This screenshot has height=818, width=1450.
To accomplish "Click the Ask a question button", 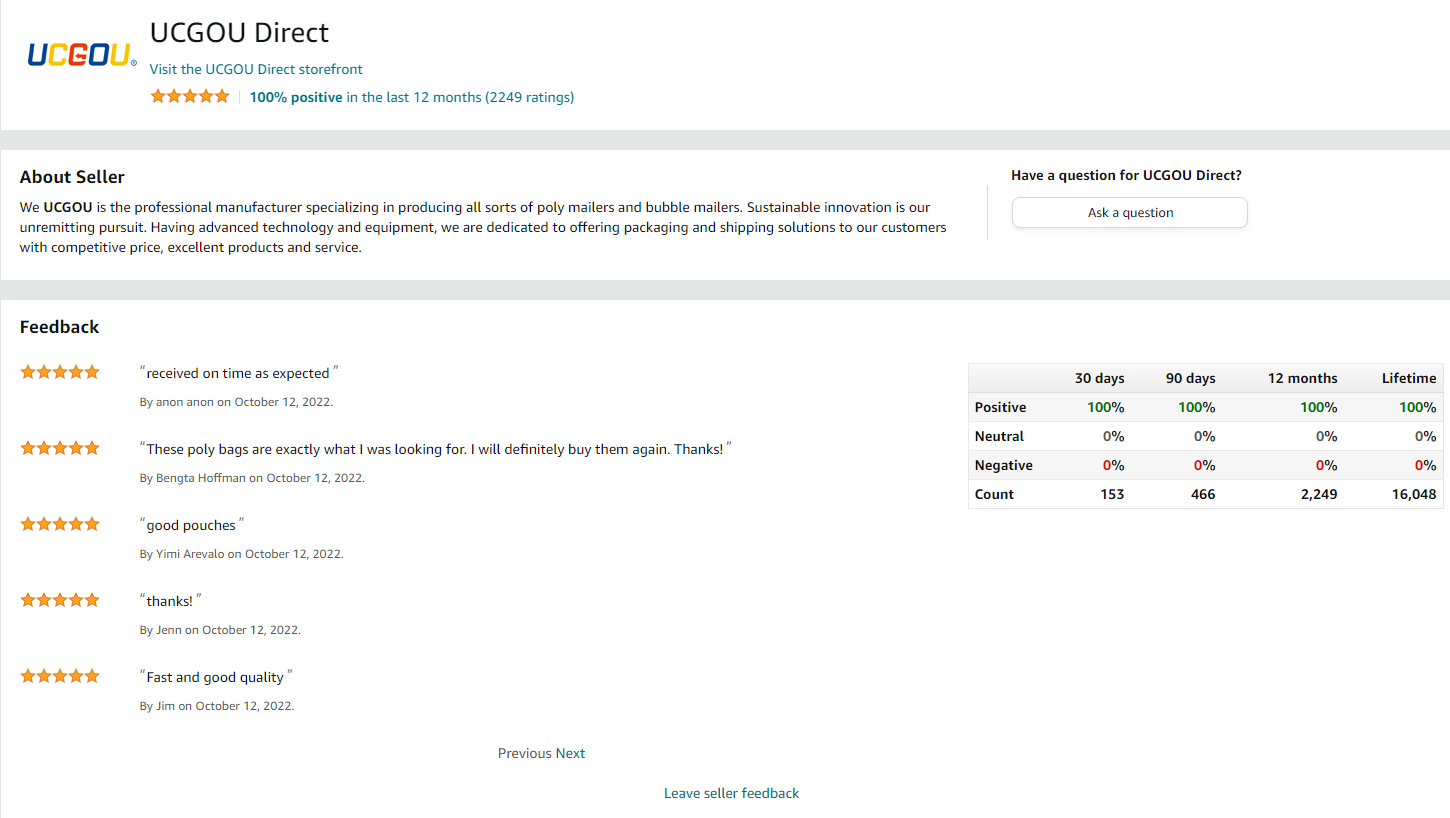I will click(1130, 212).
